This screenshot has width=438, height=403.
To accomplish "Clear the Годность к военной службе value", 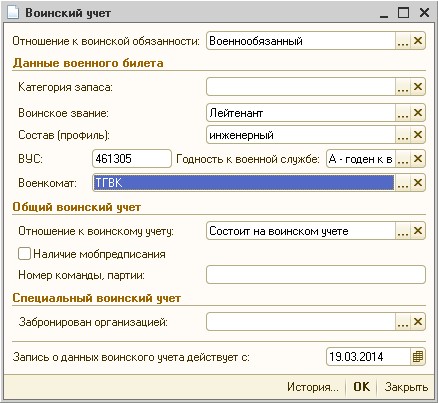I will pyautogui.click(x=418, y=159).
